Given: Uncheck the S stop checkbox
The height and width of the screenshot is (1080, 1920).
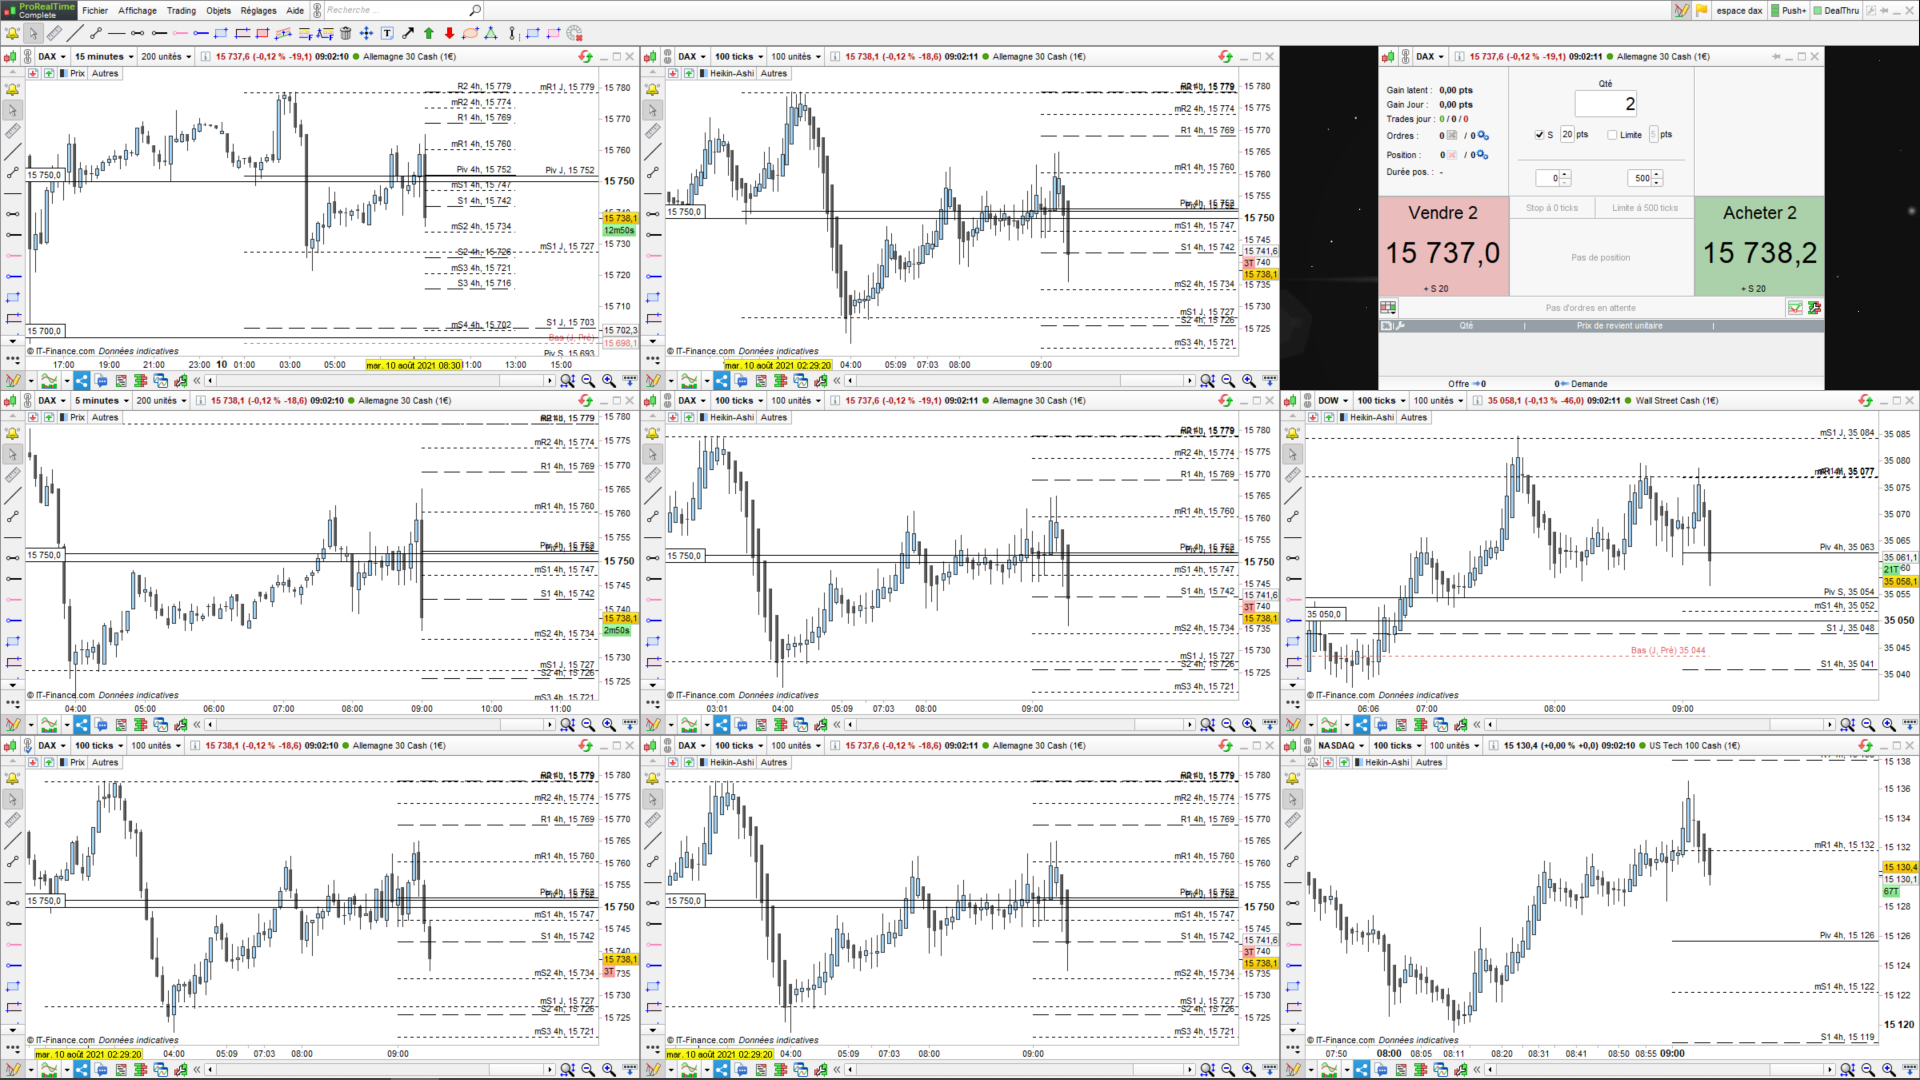Looking at the screenshot, I should point(1539,135).
